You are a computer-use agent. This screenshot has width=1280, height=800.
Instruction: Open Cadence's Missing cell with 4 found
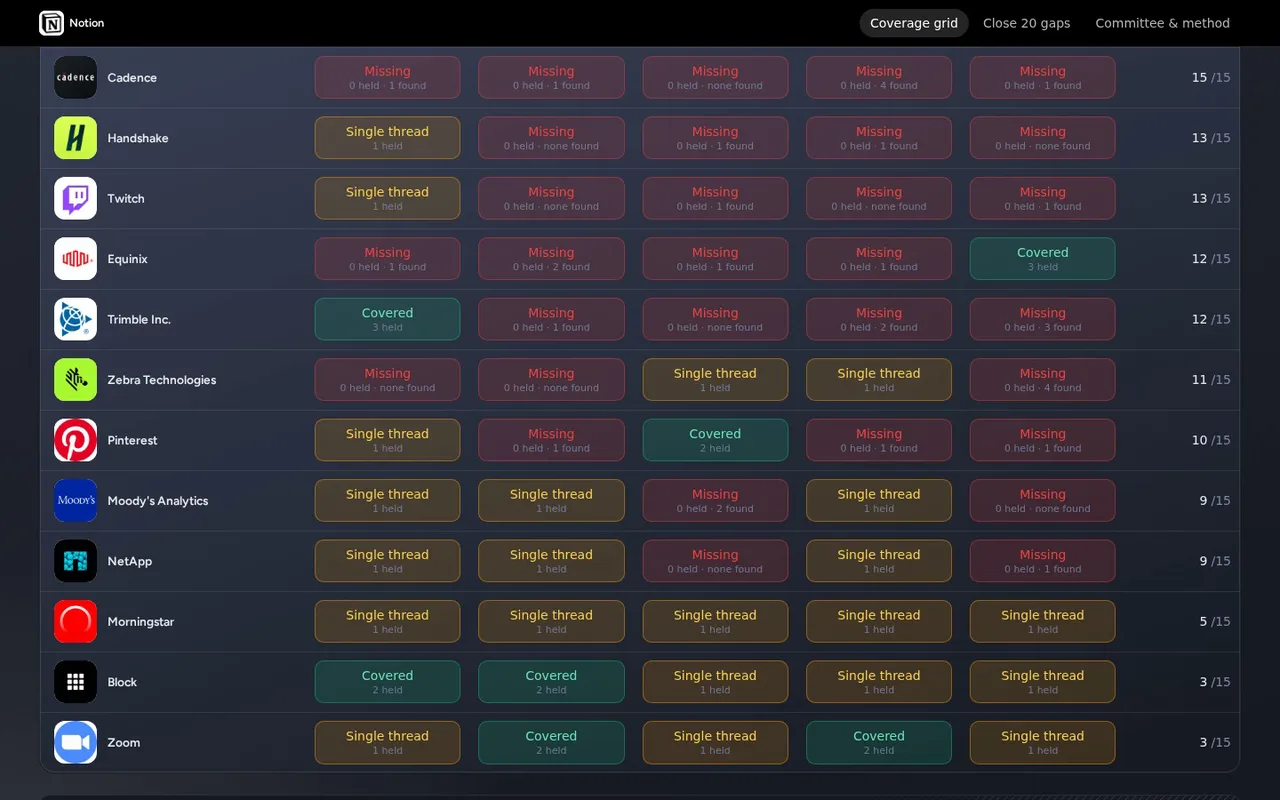[x=879, y=78]
